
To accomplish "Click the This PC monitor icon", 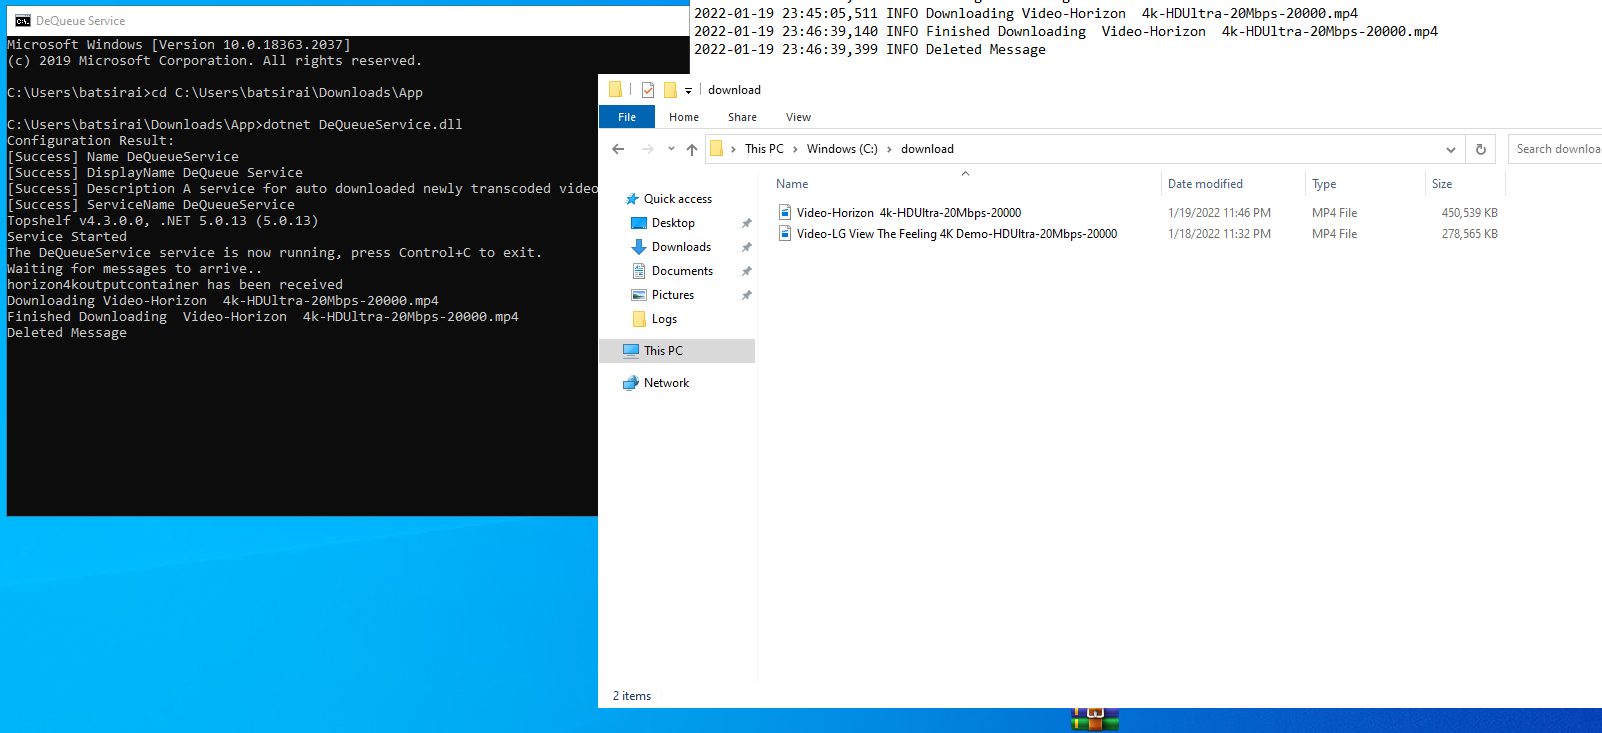I will (631, 351).
